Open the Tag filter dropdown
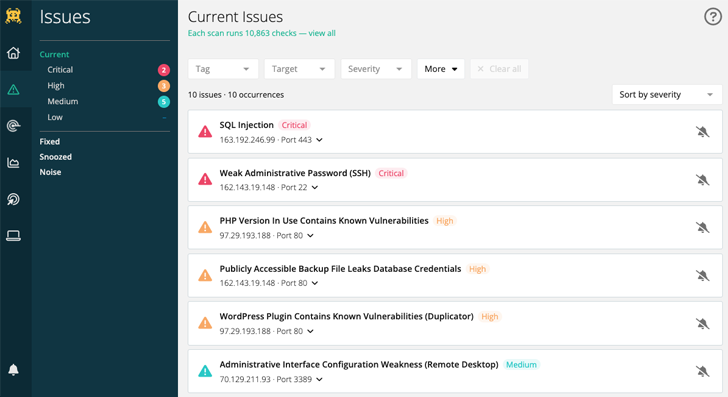Viewport: 728px width, 397px height. tap(222, 69)
